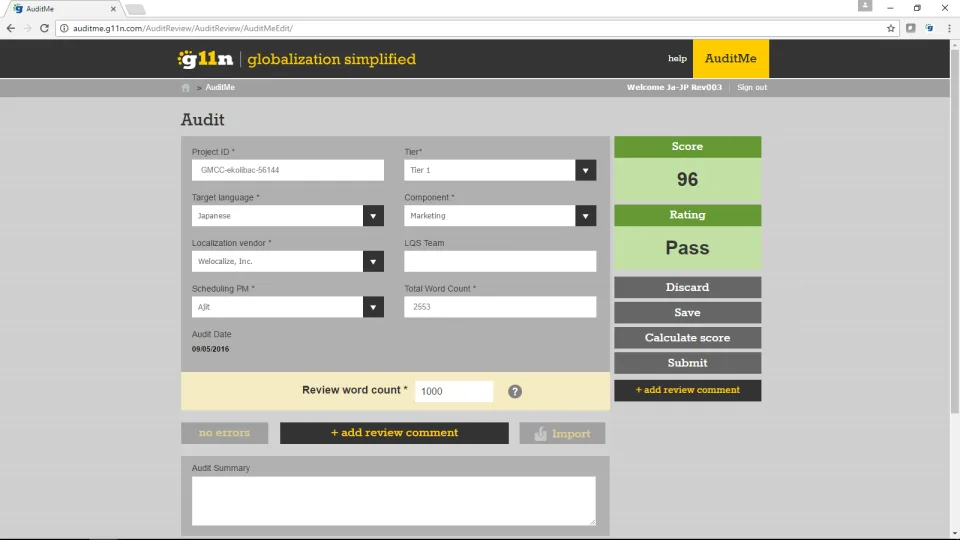Click the Submit button
Screen dimensions: 960x540
coord(688,362)
